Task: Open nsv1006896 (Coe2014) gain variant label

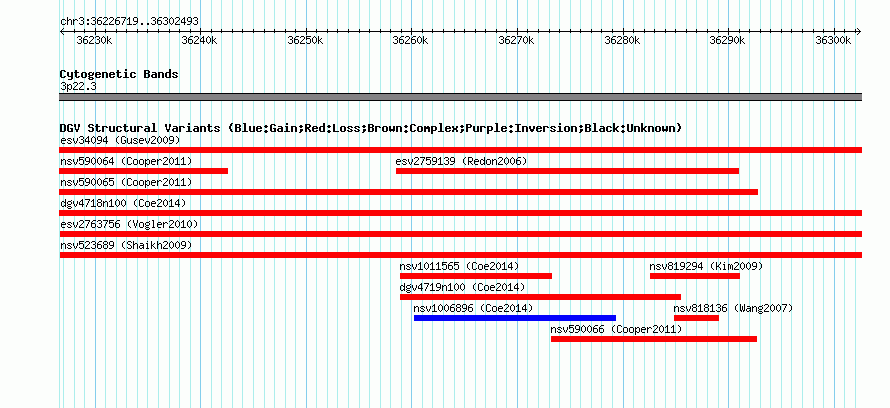Action: pos(473,308)
